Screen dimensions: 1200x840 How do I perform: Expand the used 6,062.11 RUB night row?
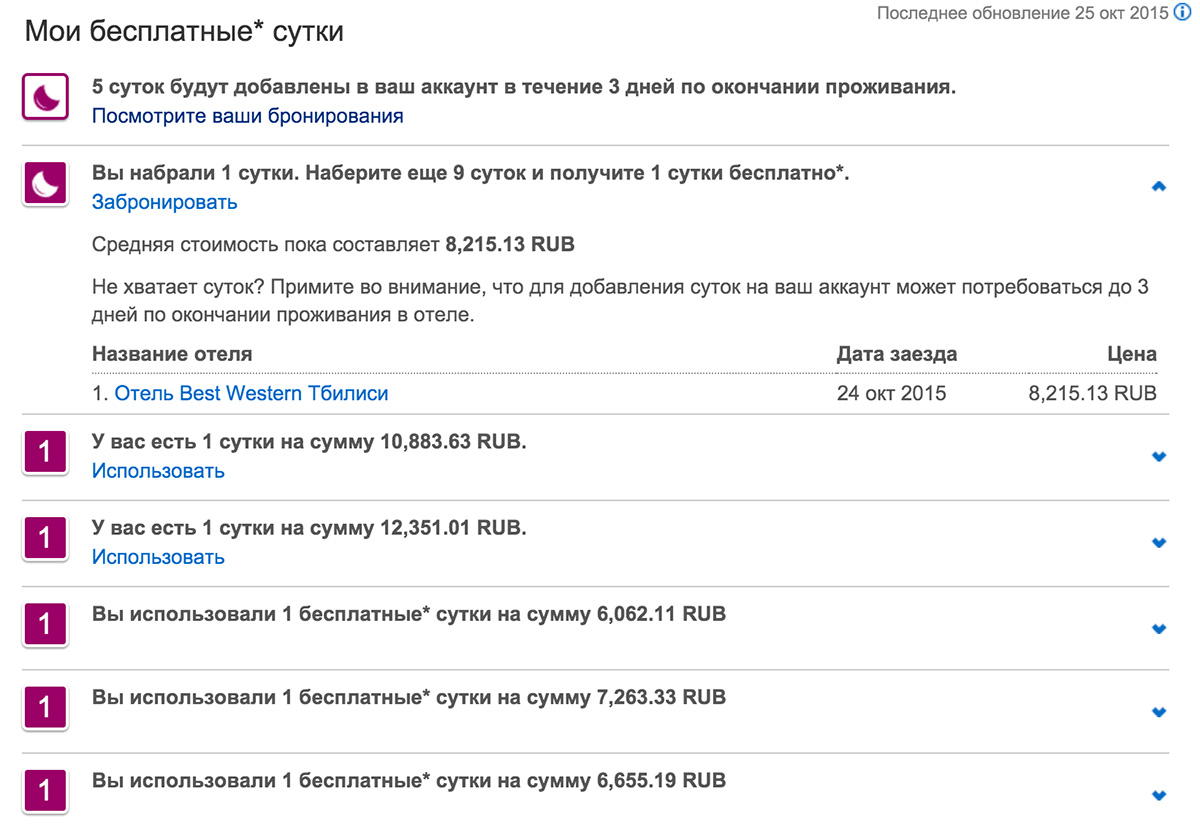tap(1159, 629)
